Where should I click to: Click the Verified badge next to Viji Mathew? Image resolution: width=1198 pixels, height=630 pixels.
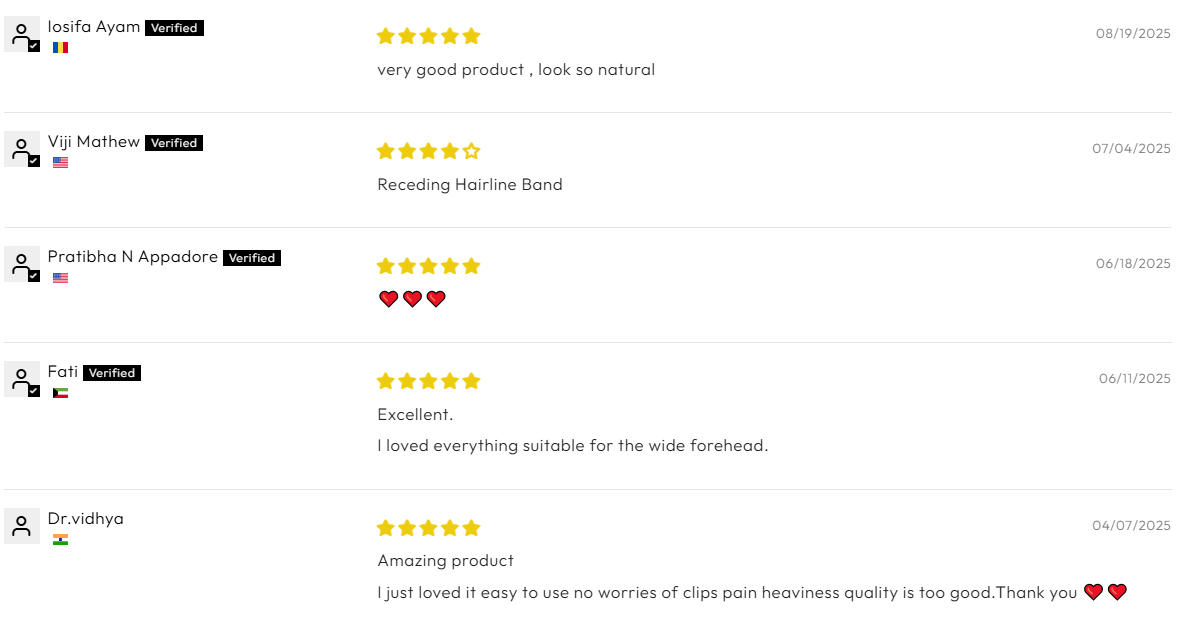[174, 143]
